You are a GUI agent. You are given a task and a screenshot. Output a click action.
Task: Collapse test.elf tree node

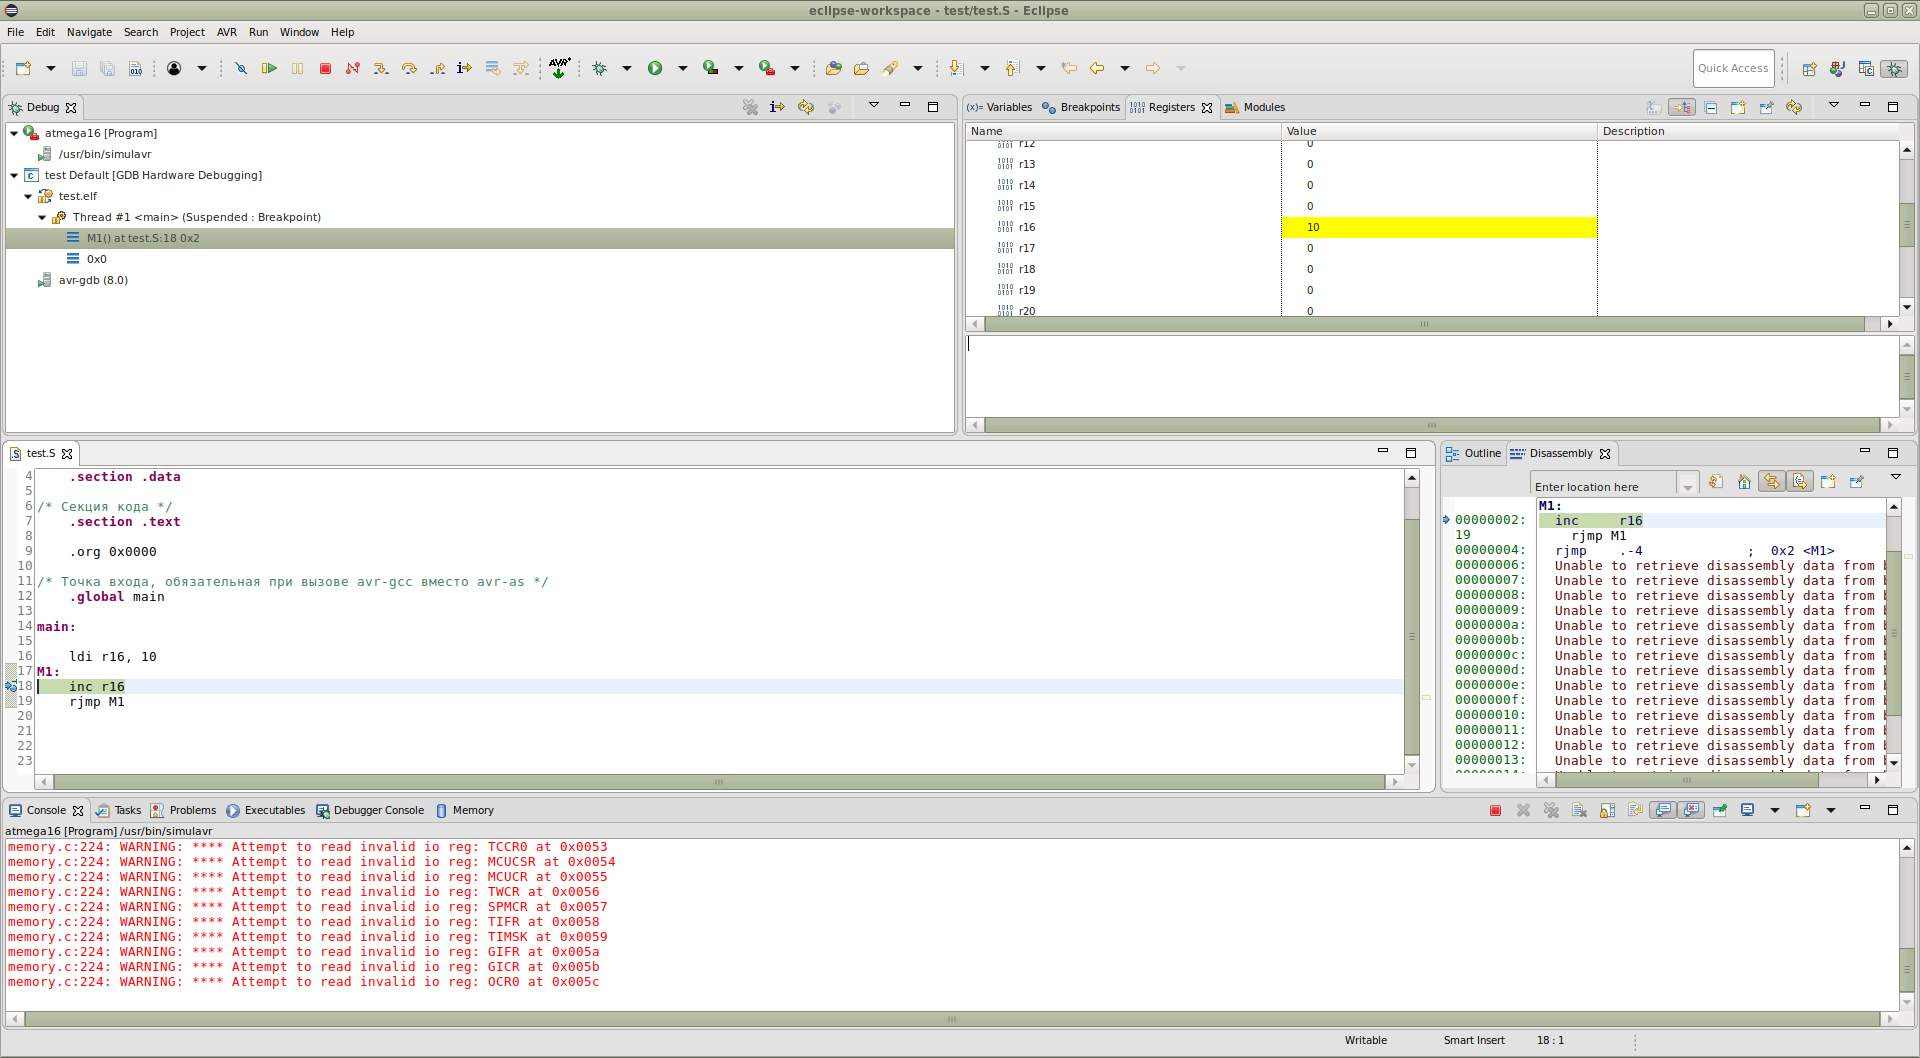(28, 196)
